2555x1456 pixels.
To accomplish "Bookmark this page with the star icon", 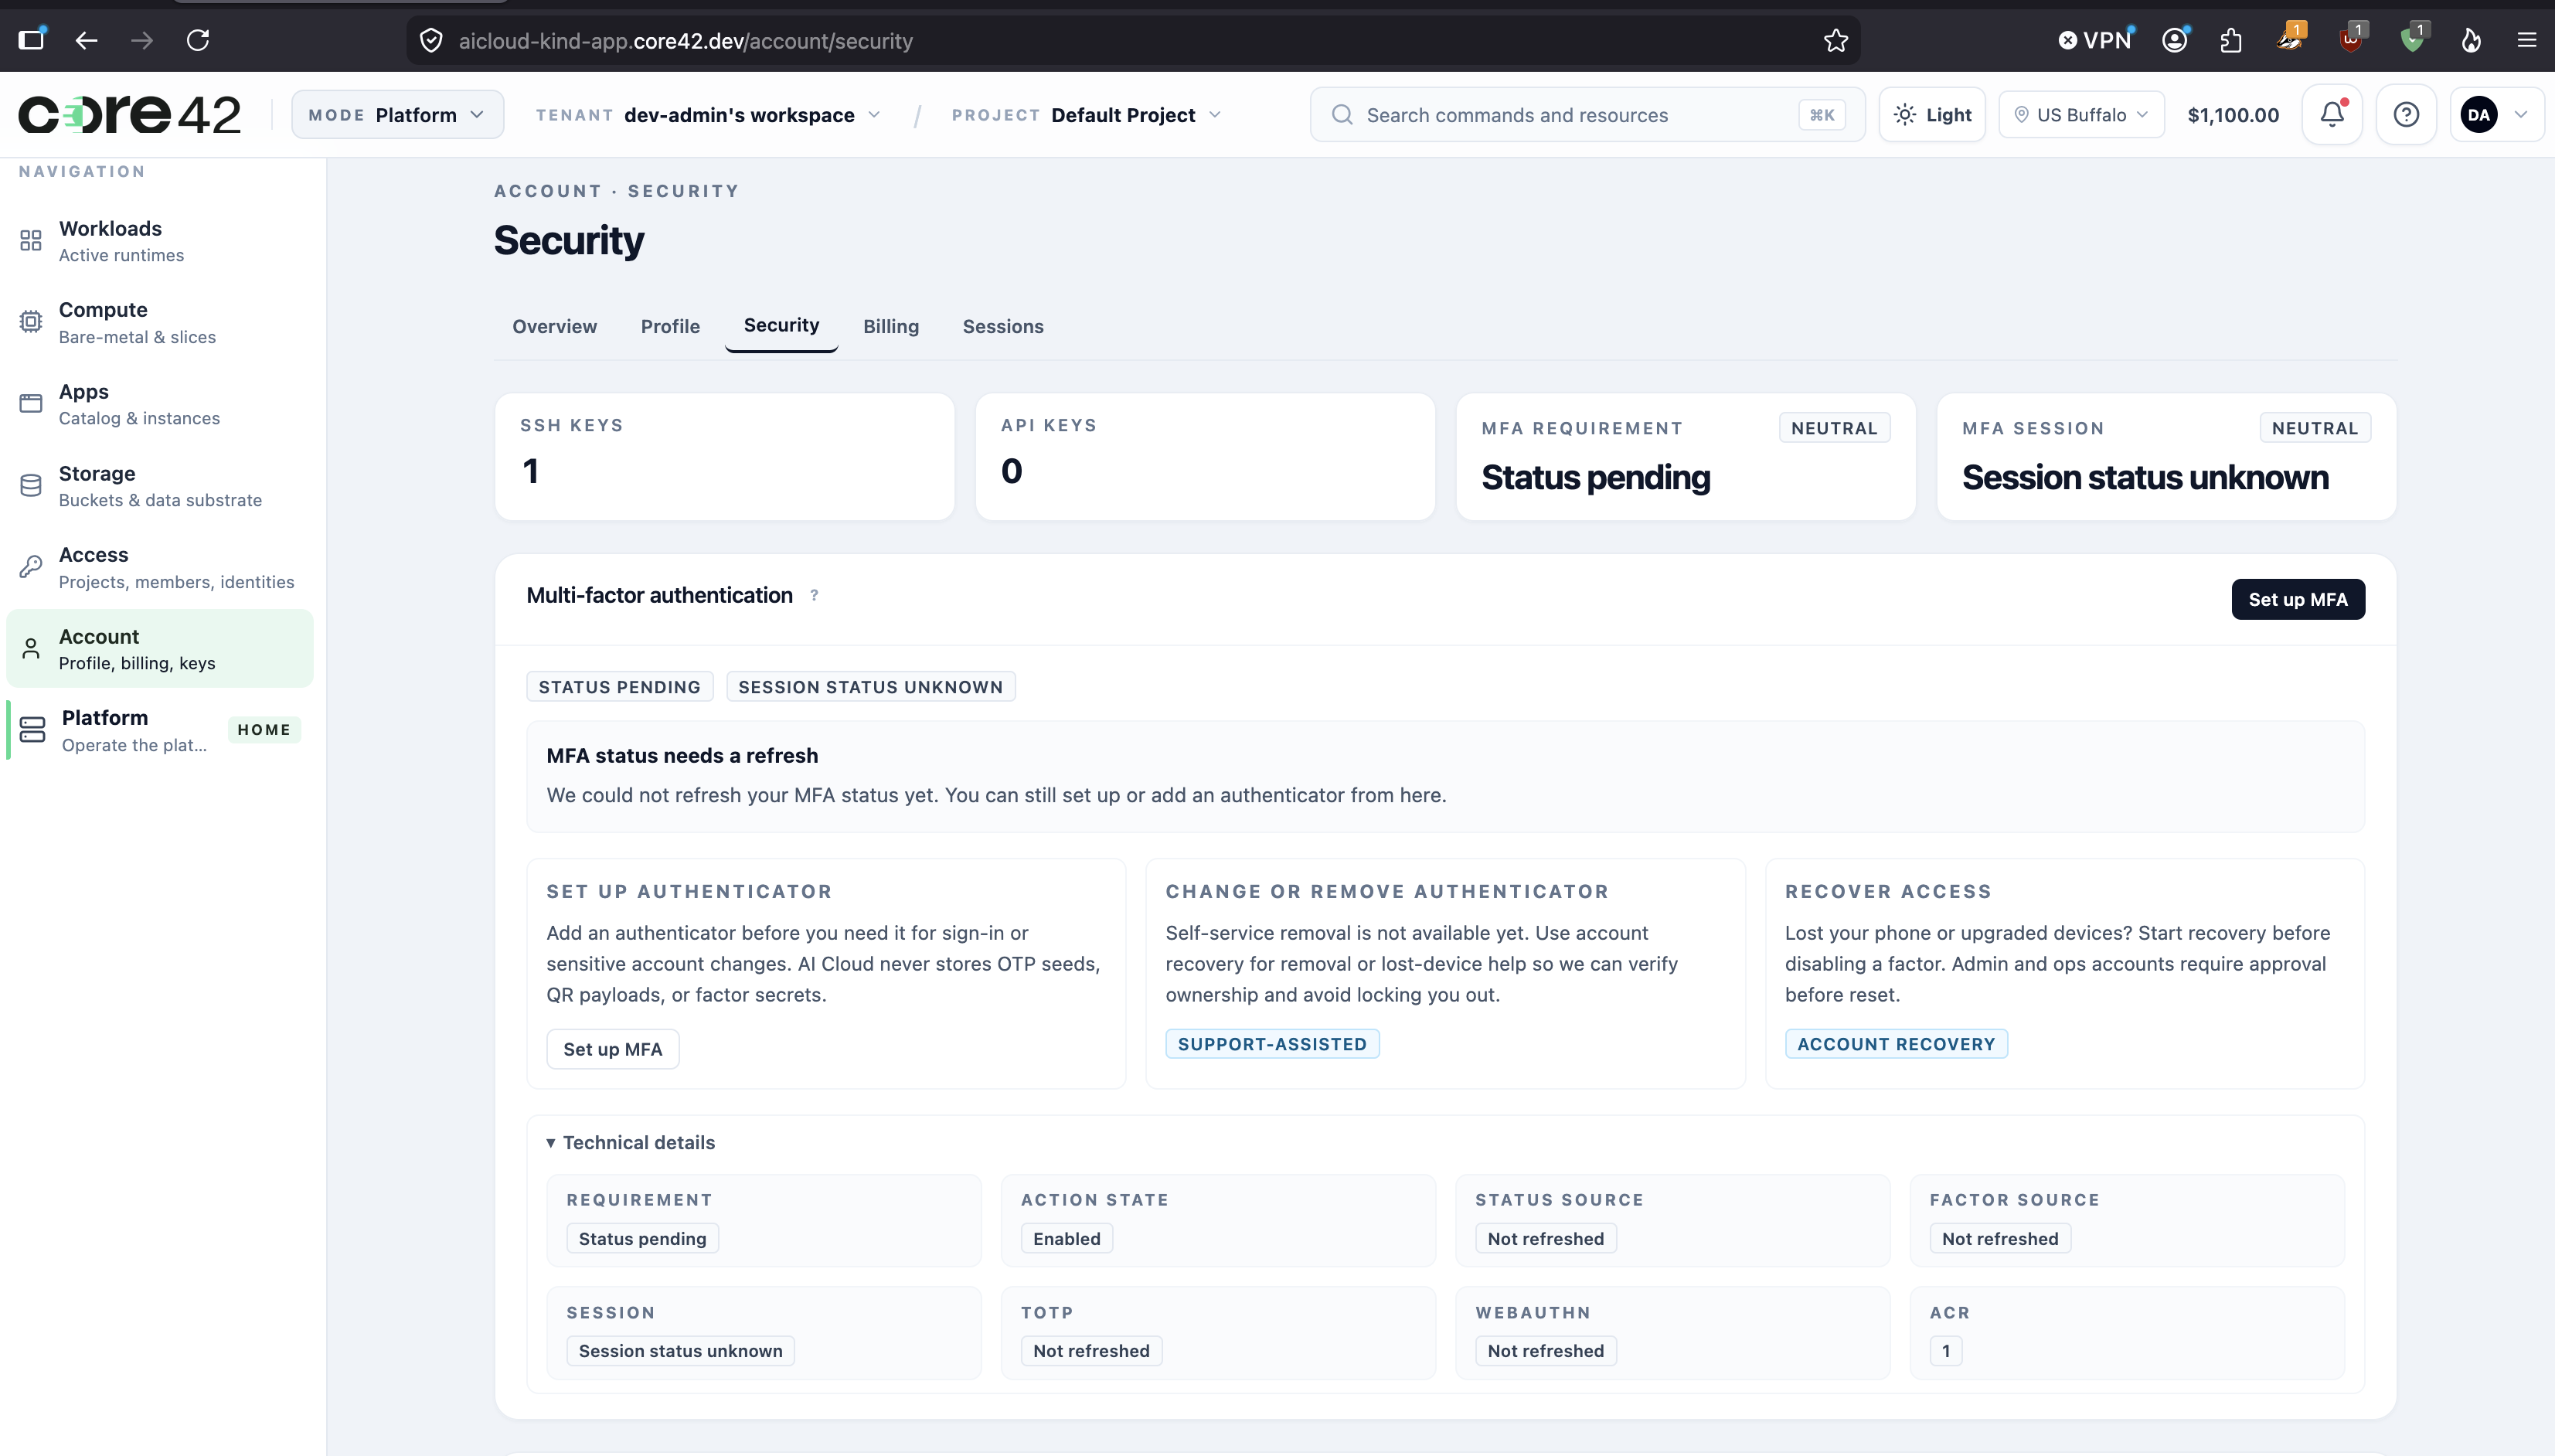I will tap(1835, 41).
